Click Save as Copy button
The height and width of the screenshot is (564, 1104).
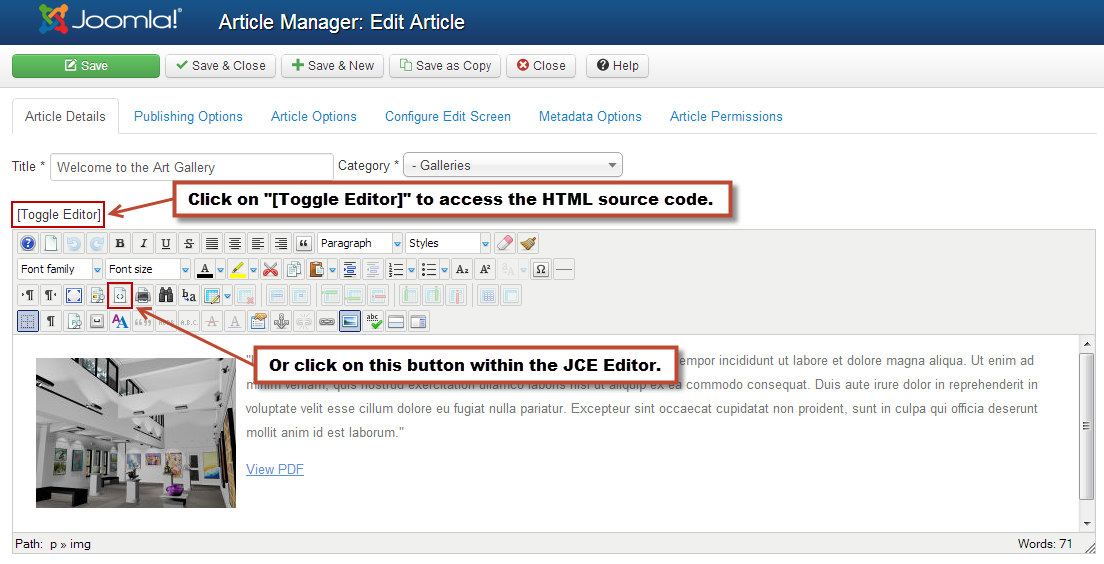click(445, 65)
